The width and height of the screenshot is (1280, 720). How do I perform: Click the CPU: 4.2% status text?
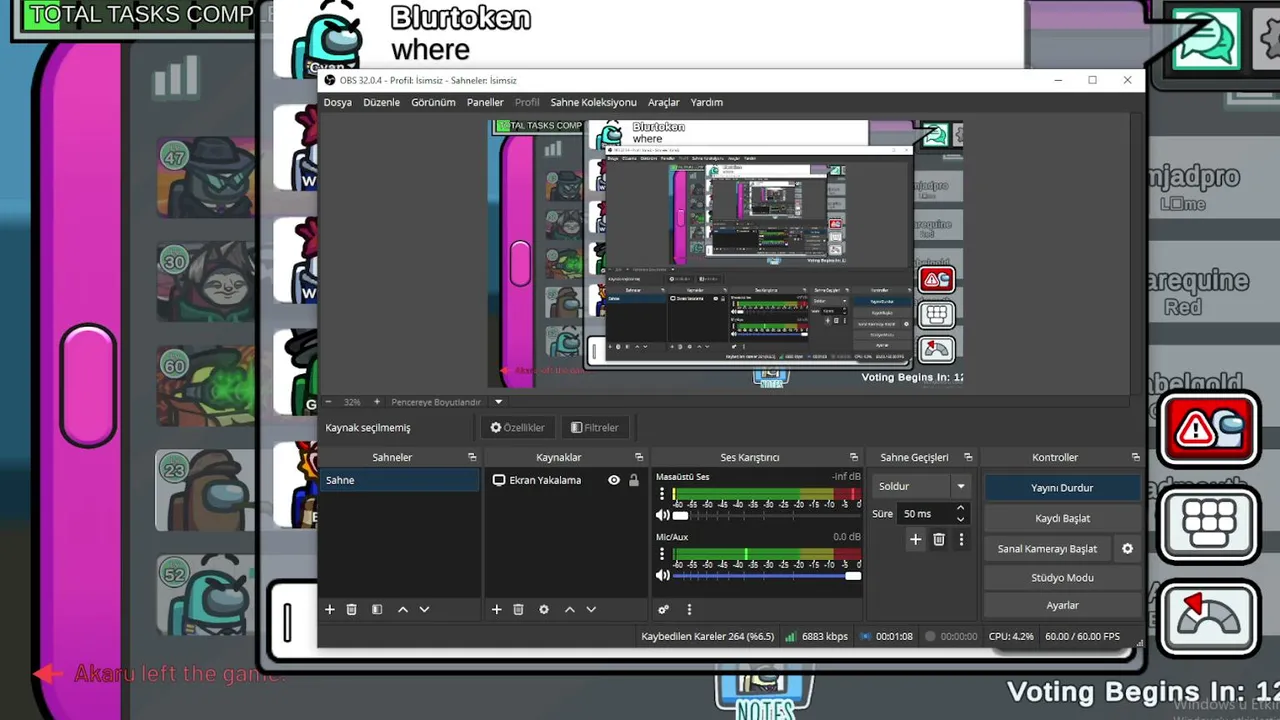(1011, 636)
